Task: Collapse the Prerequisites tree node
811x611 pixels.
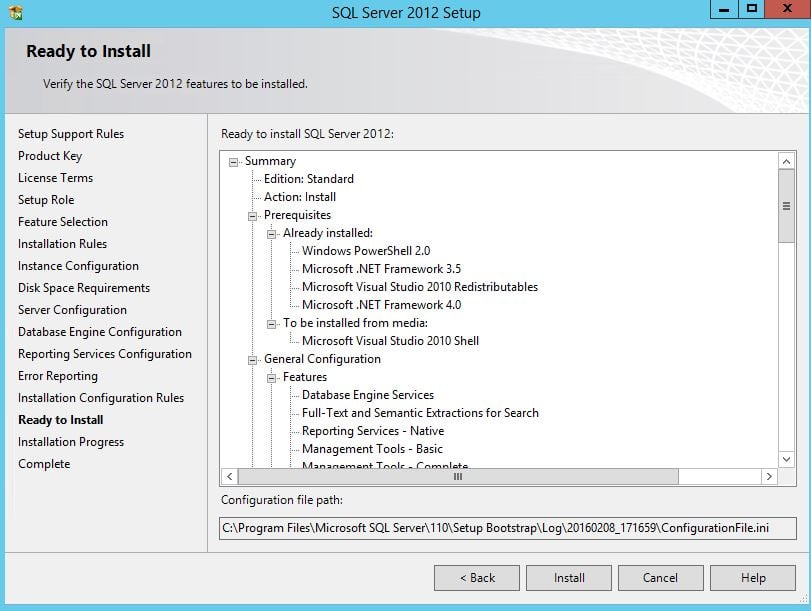Action: pyautogui.click(x=252, y=216)
